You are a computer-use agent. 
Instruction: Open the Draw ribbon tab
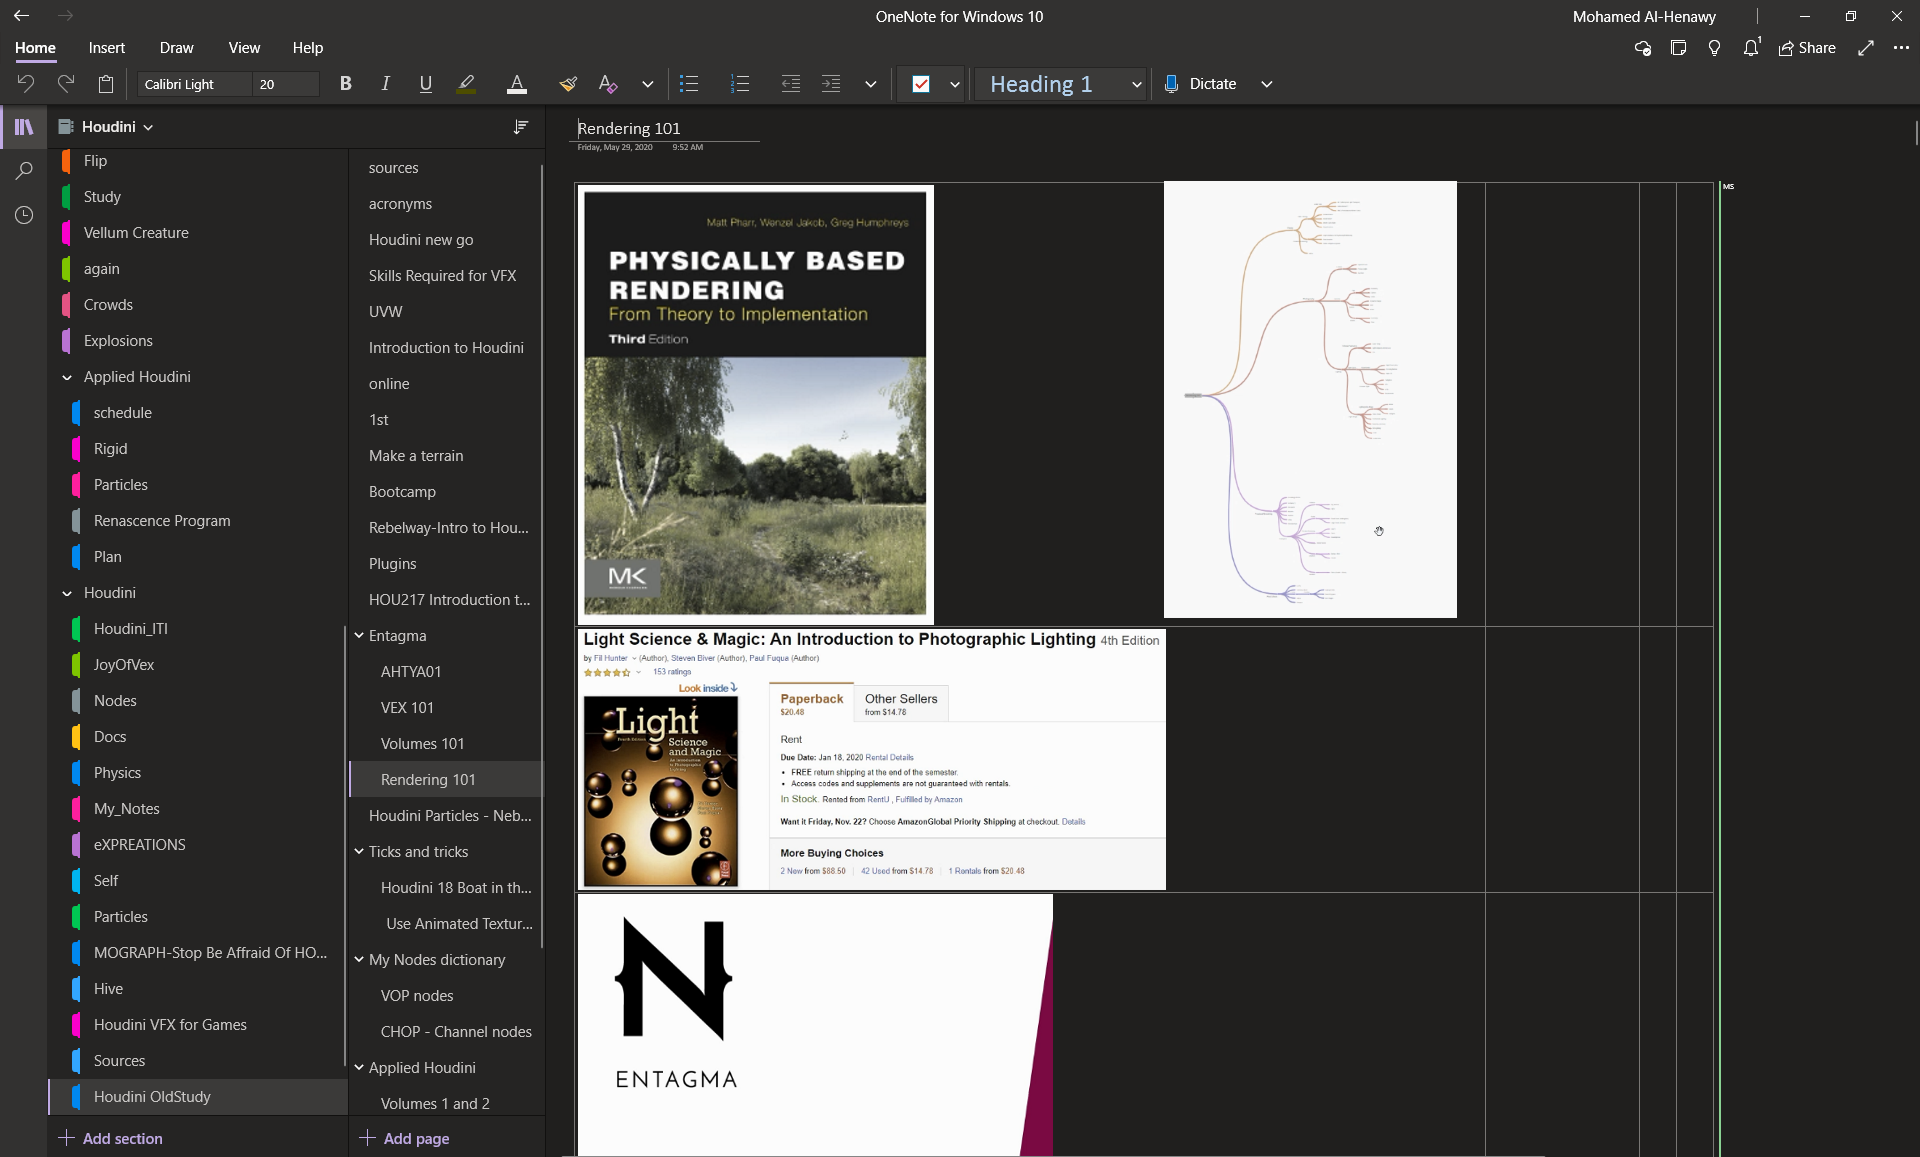(x=176, y=48)
